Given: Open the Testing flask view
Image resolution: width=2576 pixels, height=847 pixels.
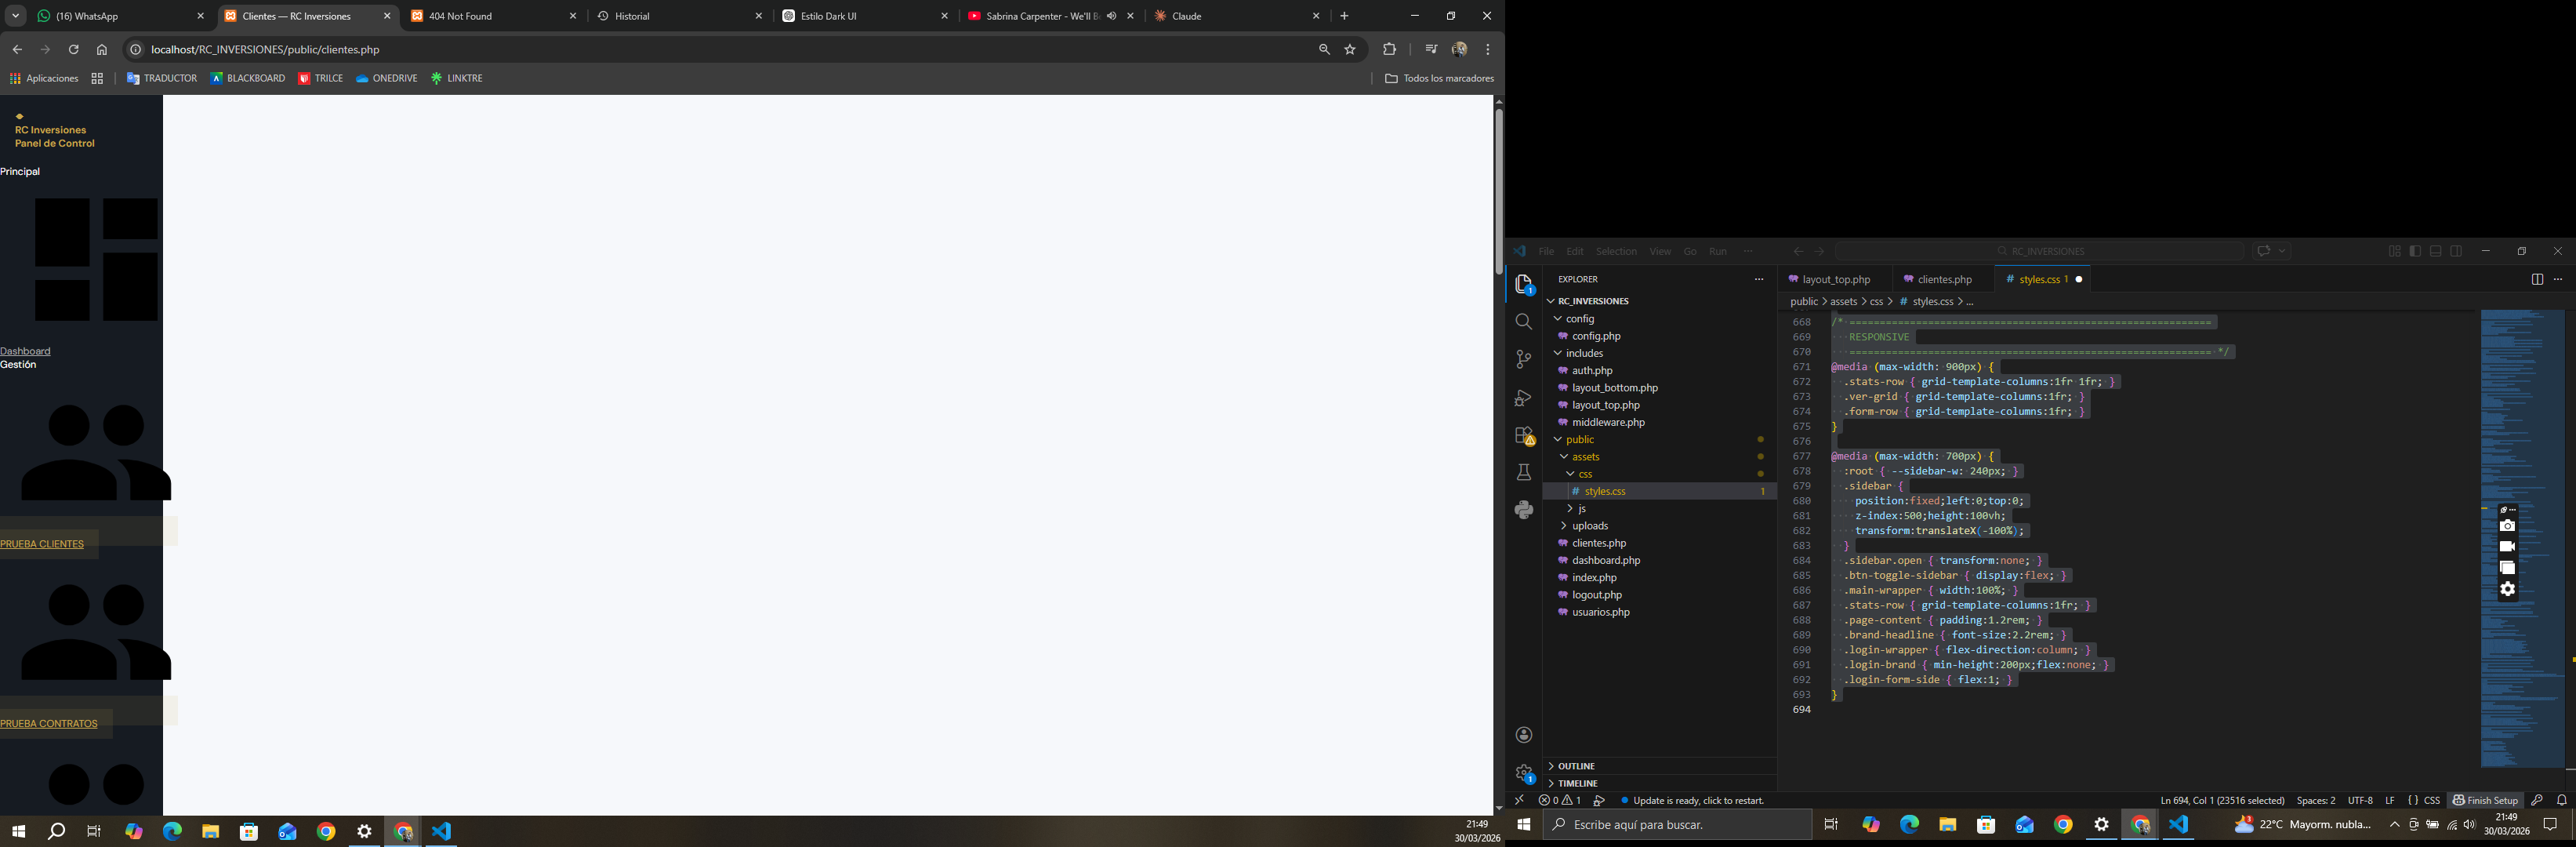Looking at the screenshot, I should point(1523,472).
